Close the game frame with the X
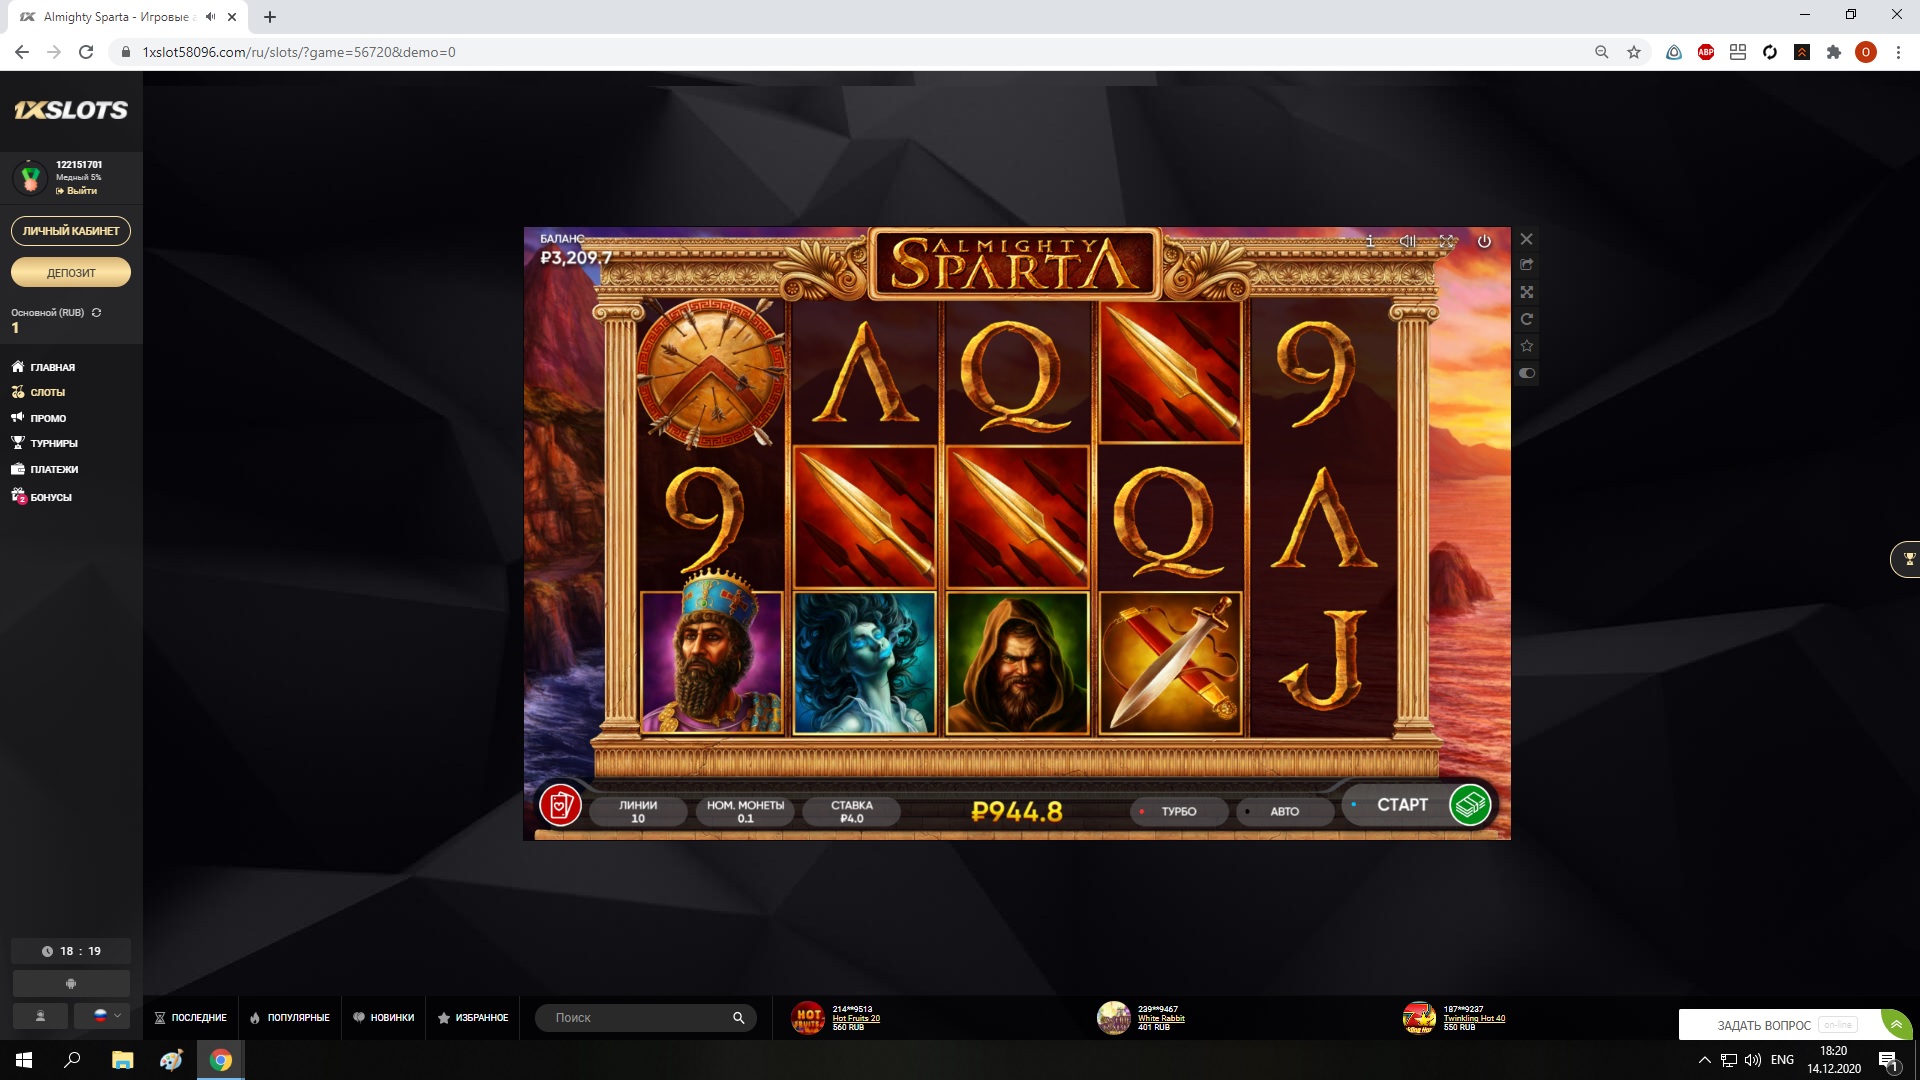 click(x=1526, y=239)
